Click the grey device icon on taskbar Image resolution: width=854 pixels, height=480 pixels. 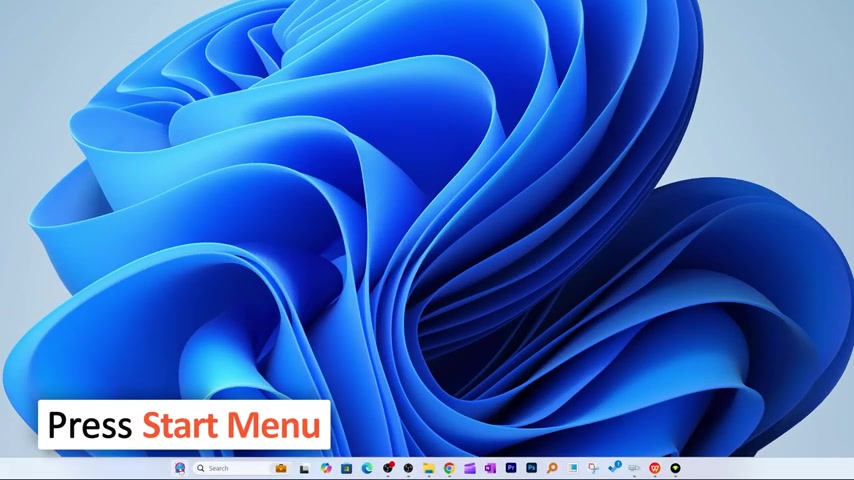coord(634,468)
